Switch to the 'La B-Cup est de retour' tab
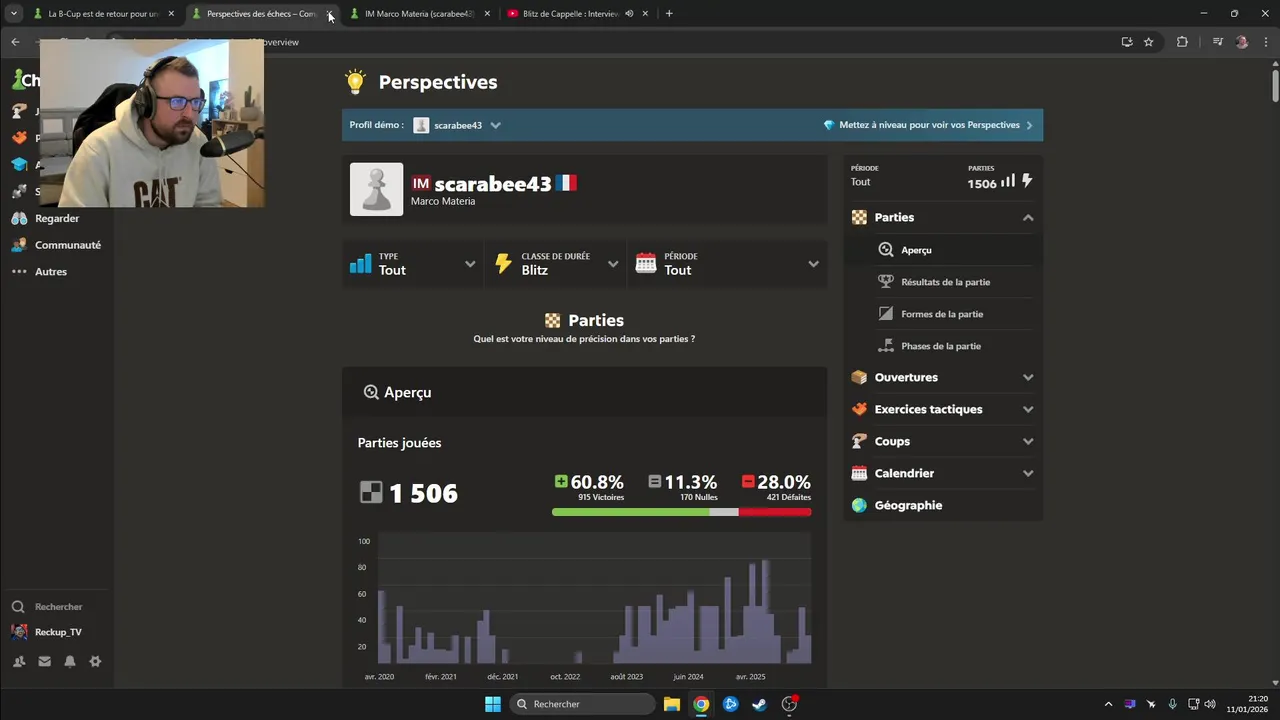Image resolution: width=1280 pixels, height=720 pixels. point(103,14)
